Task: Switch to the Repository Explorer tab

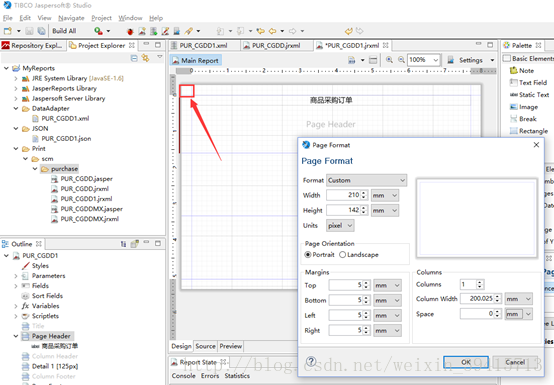Action: pyautogui.click(x=33, y=46)
